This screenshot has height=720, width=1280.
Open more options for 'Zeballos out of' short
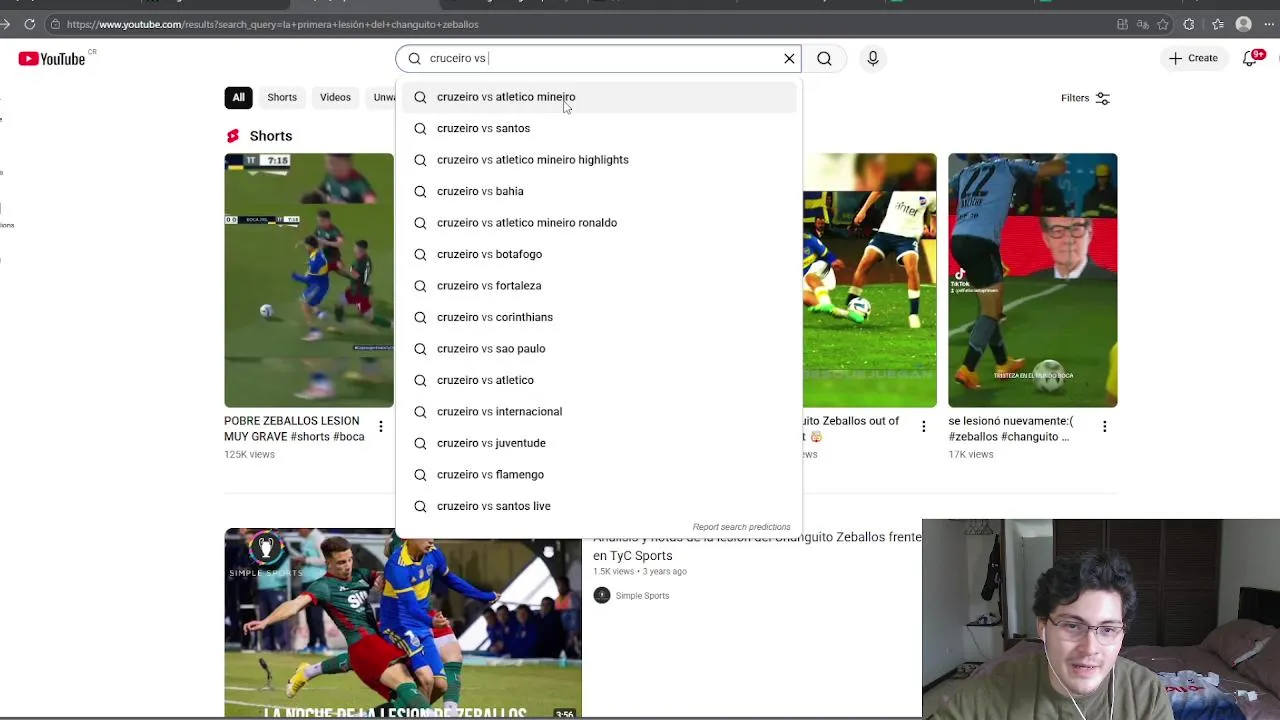(x=923, y=427)
